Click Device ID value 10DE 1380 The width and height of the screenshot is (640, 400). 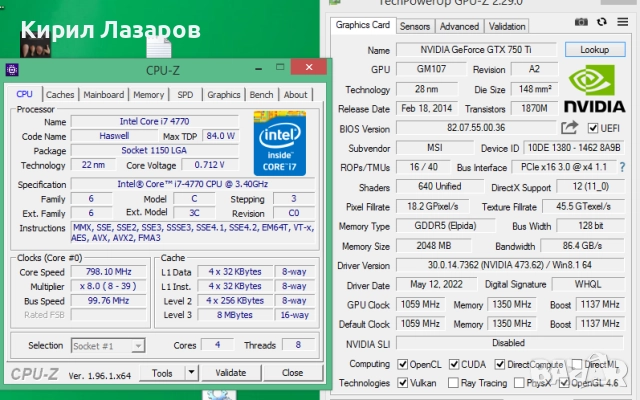pos(574,148)
